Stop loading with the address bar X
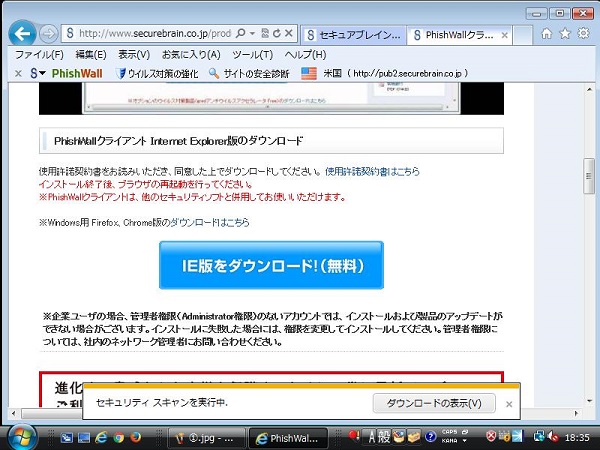Viewport: 600px width, 450px height. pos(289,34)
